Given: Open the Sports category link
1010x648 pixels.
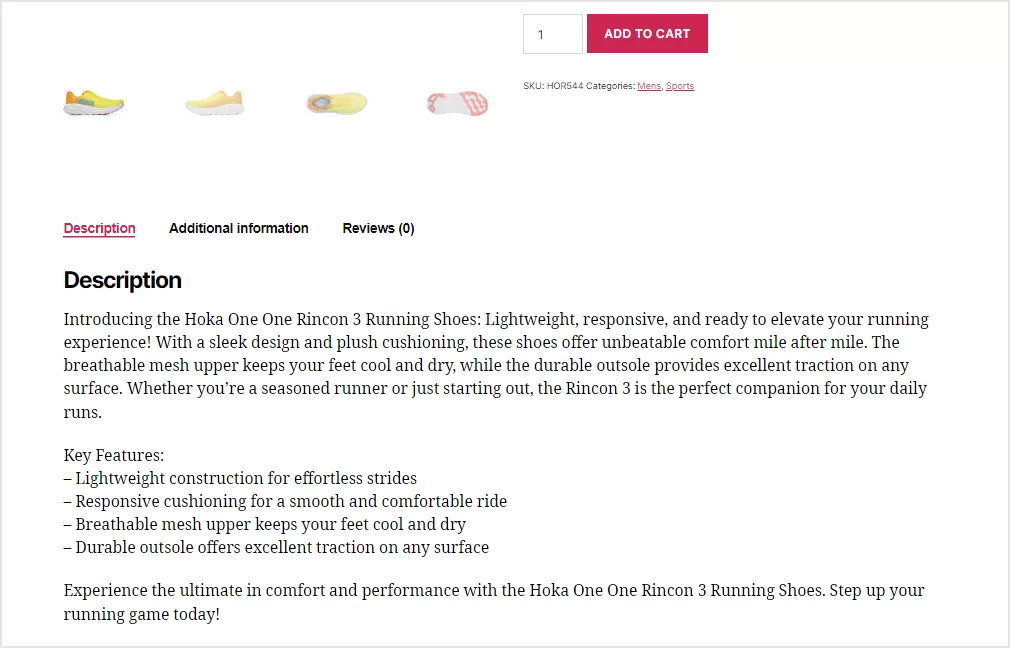Looking at the screenshot, I should click(679, 86).
